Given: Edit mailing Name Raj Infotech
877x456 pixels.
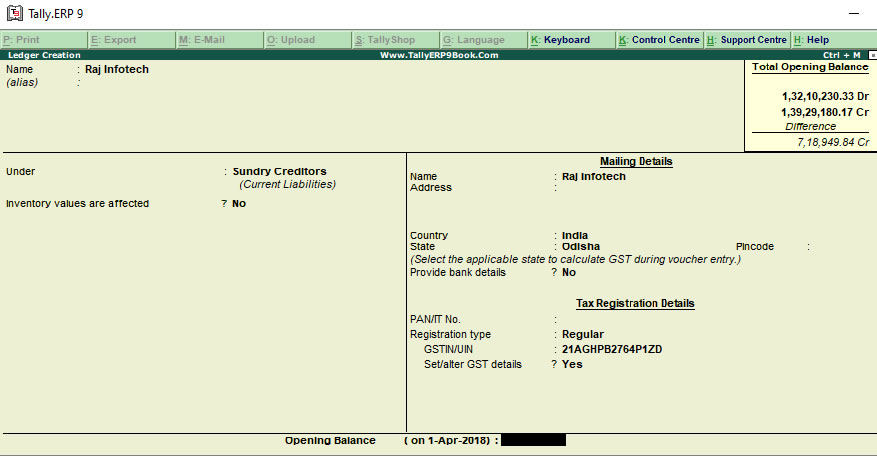Looking at the screenshot, I should (594, 176).
